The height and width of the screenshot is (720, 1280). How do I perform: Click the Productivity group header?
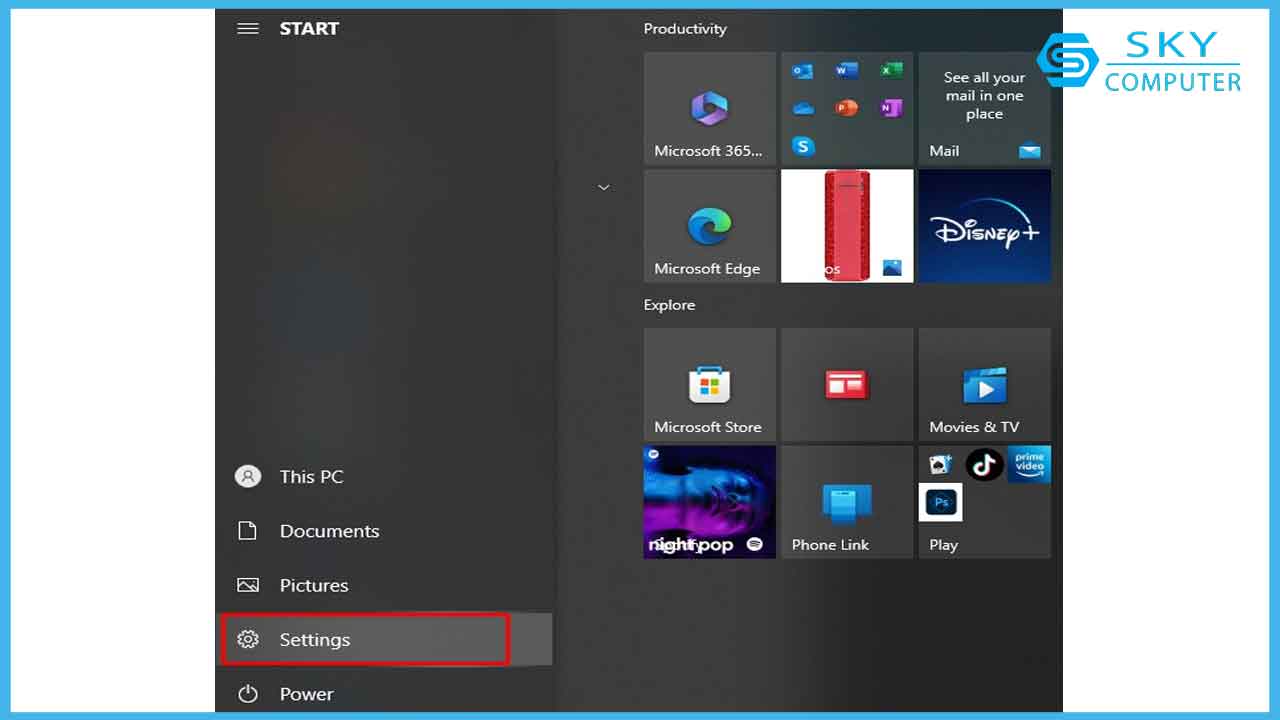coord(685,29)
